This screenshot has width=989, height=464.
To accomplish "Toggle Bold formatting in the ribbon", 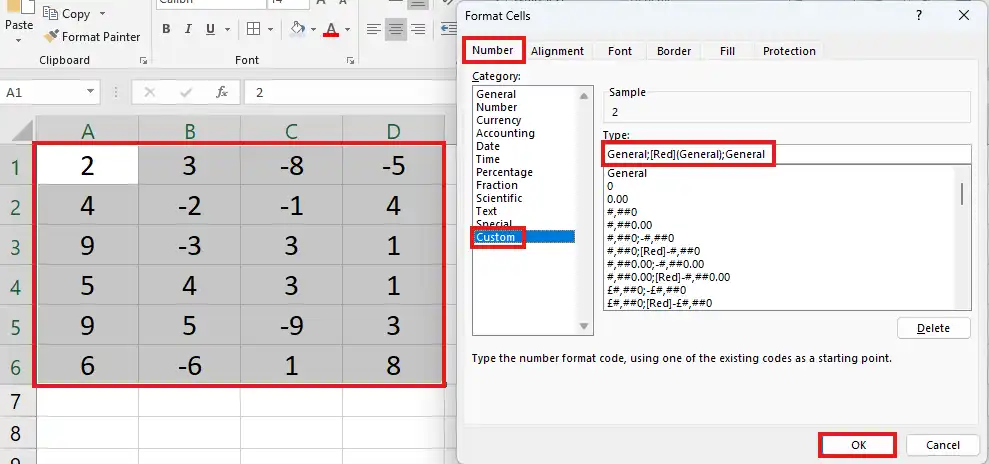I will 166,29.
